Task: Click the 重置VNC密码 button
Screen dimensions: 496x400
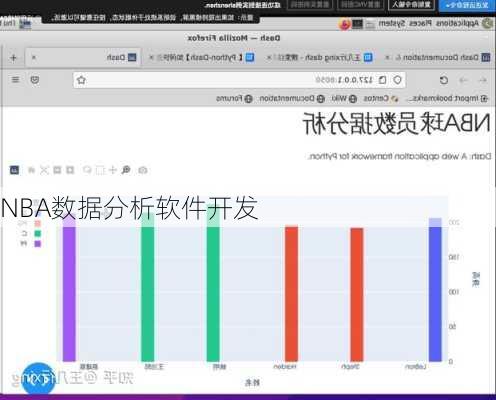Action: pyautogui.click(x=361, y=5)
